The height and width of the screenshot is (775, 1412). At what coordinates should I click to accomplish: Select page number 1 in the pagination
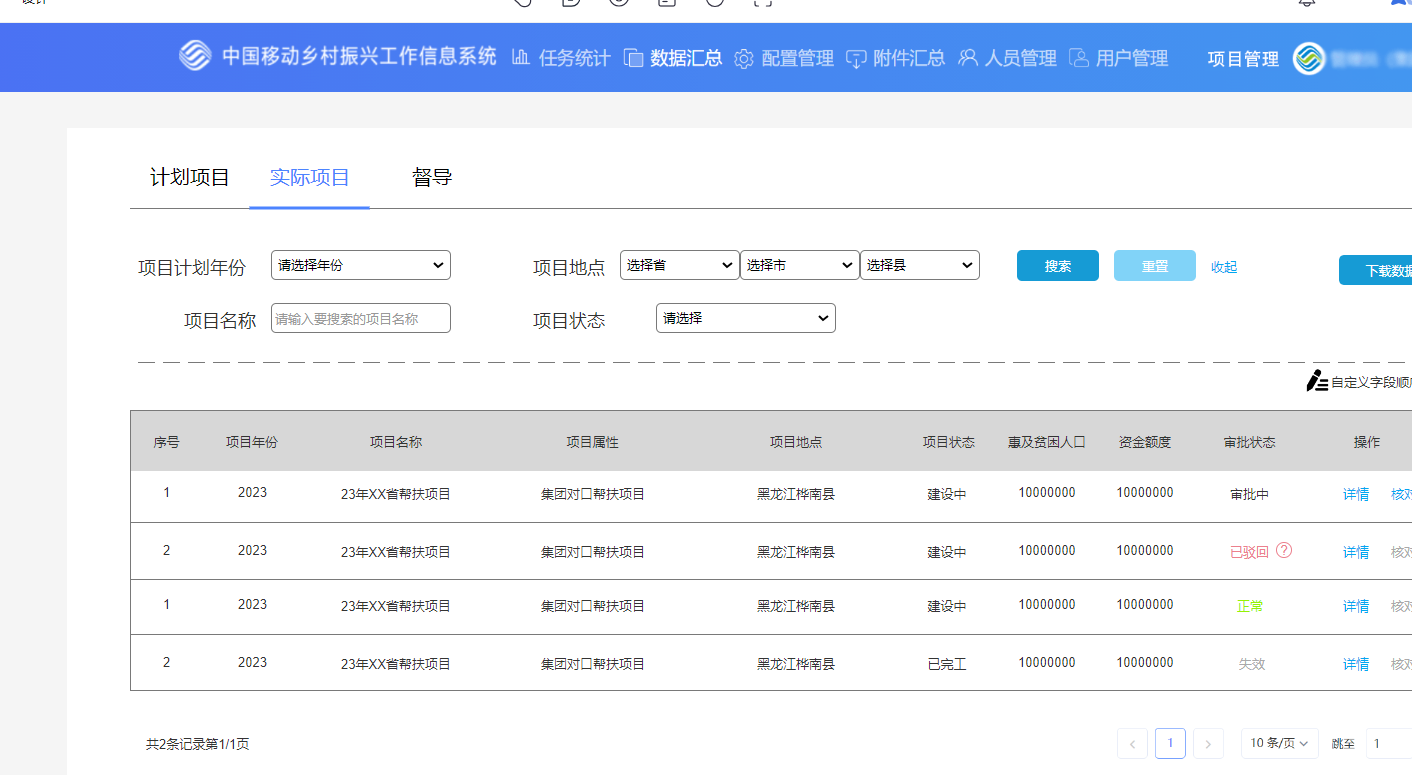(1170, 743)
